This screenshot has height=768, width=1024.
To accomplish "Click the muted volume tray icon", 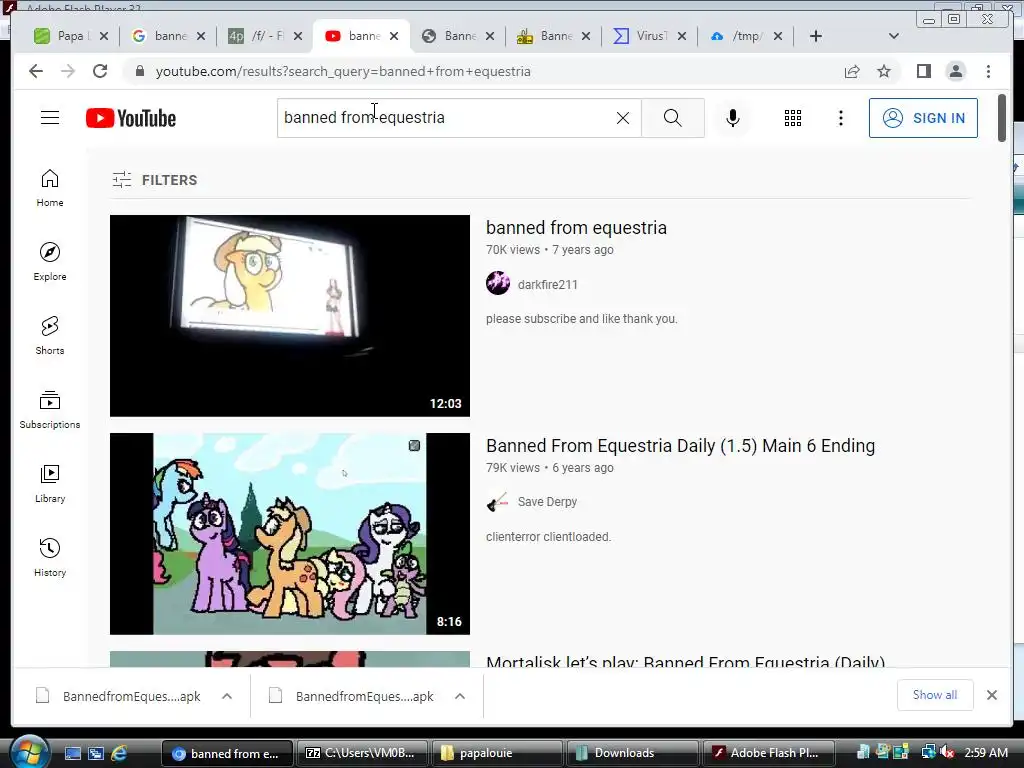I will 948,753.
